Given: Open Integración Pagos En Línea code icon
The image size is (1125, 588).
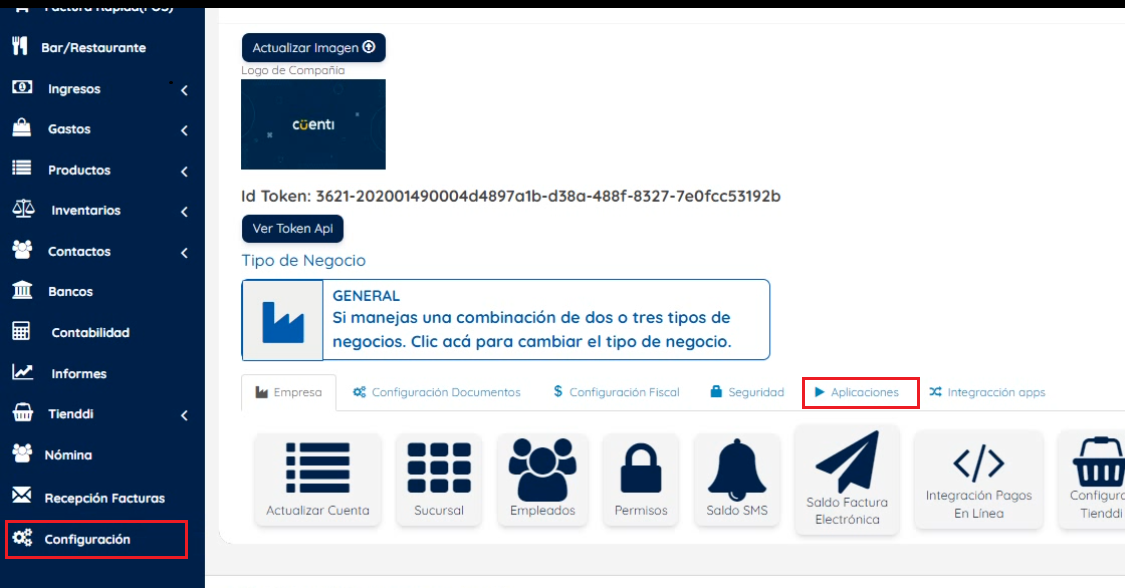Looking at the screenshot, I should (x=979, y=463).
